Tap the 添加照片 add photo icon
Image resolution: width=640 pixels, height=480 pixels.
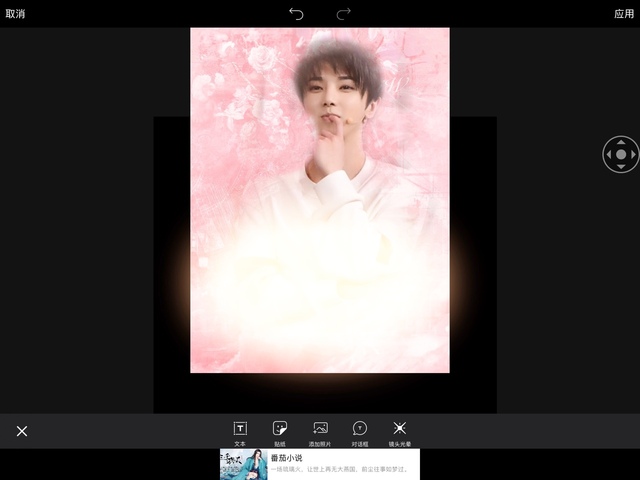click(x=320, y=429)
